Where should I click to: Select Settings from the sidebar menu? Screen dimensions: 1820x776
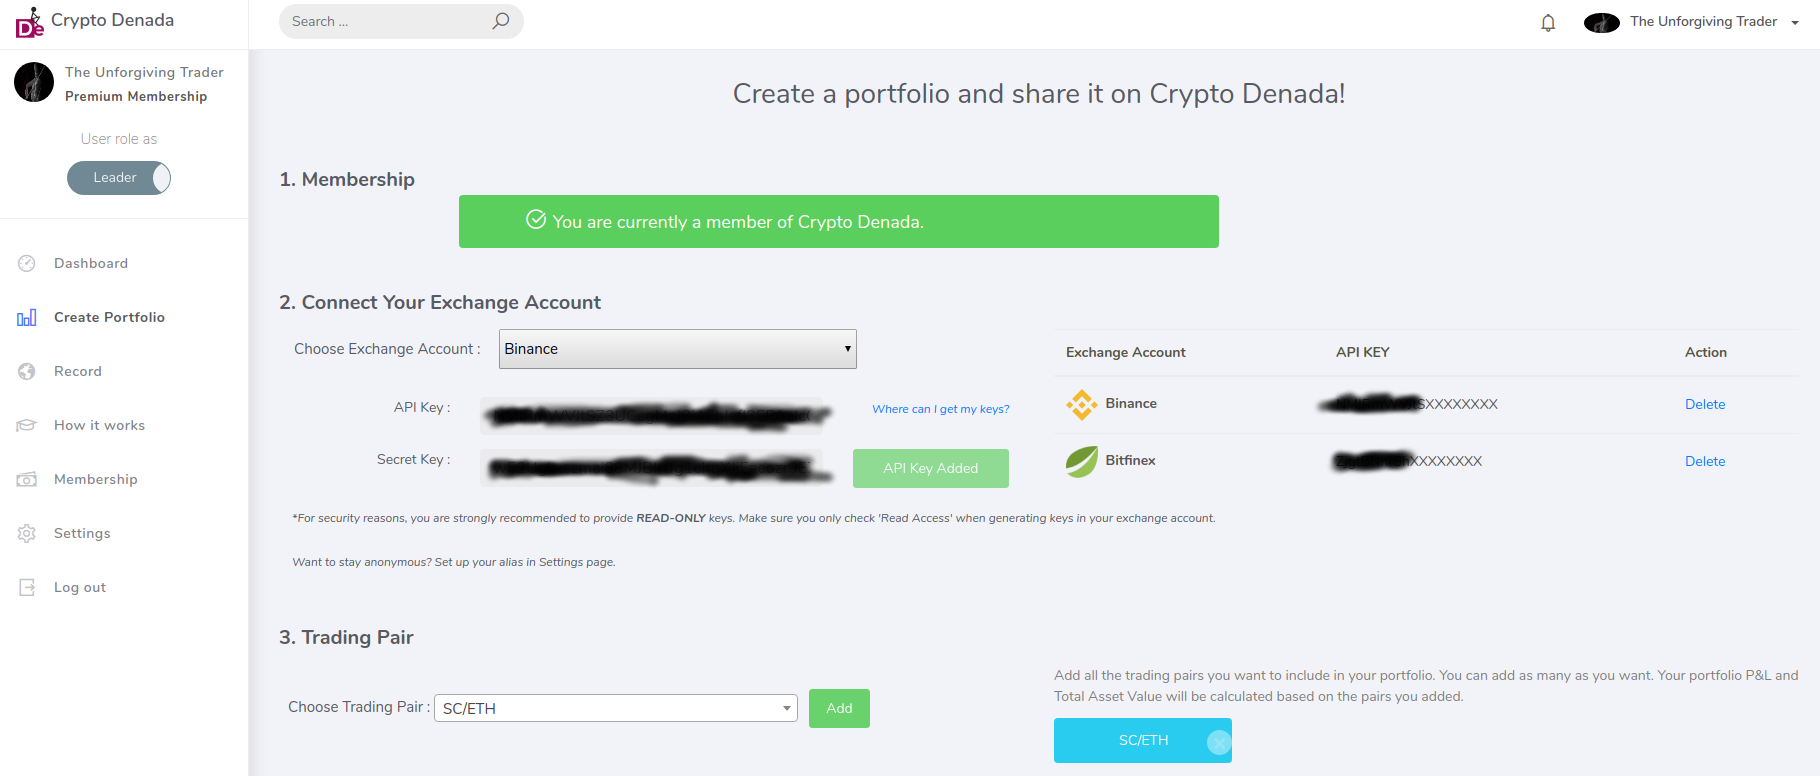pyautogui.click(x=82, y=533)
